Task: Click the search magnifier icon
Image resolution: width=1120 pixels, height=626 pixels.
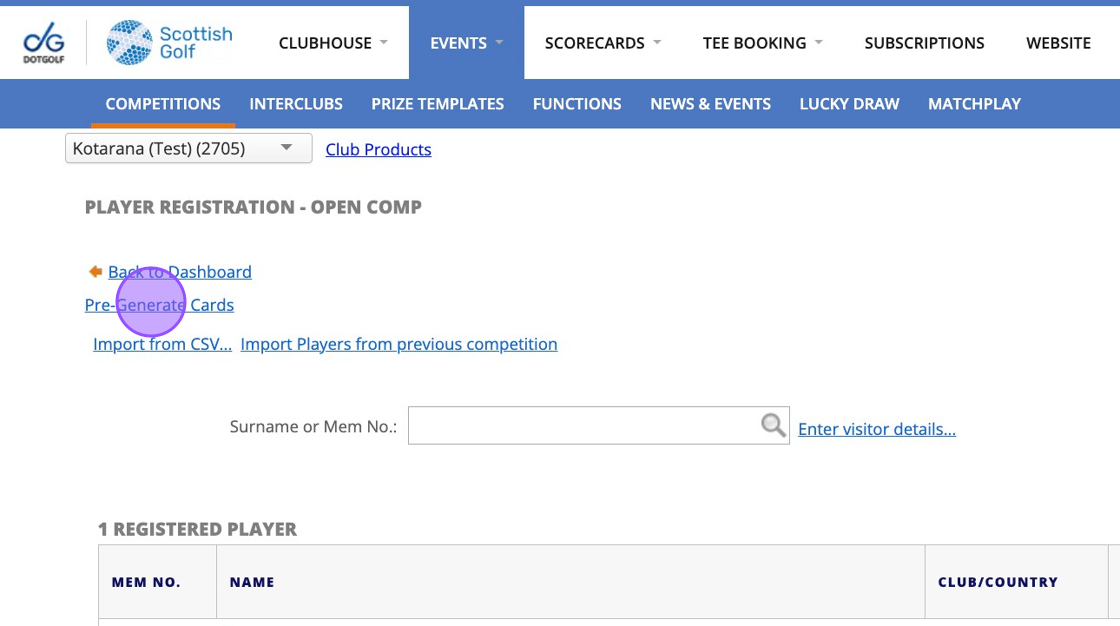Action: [772, 426]
